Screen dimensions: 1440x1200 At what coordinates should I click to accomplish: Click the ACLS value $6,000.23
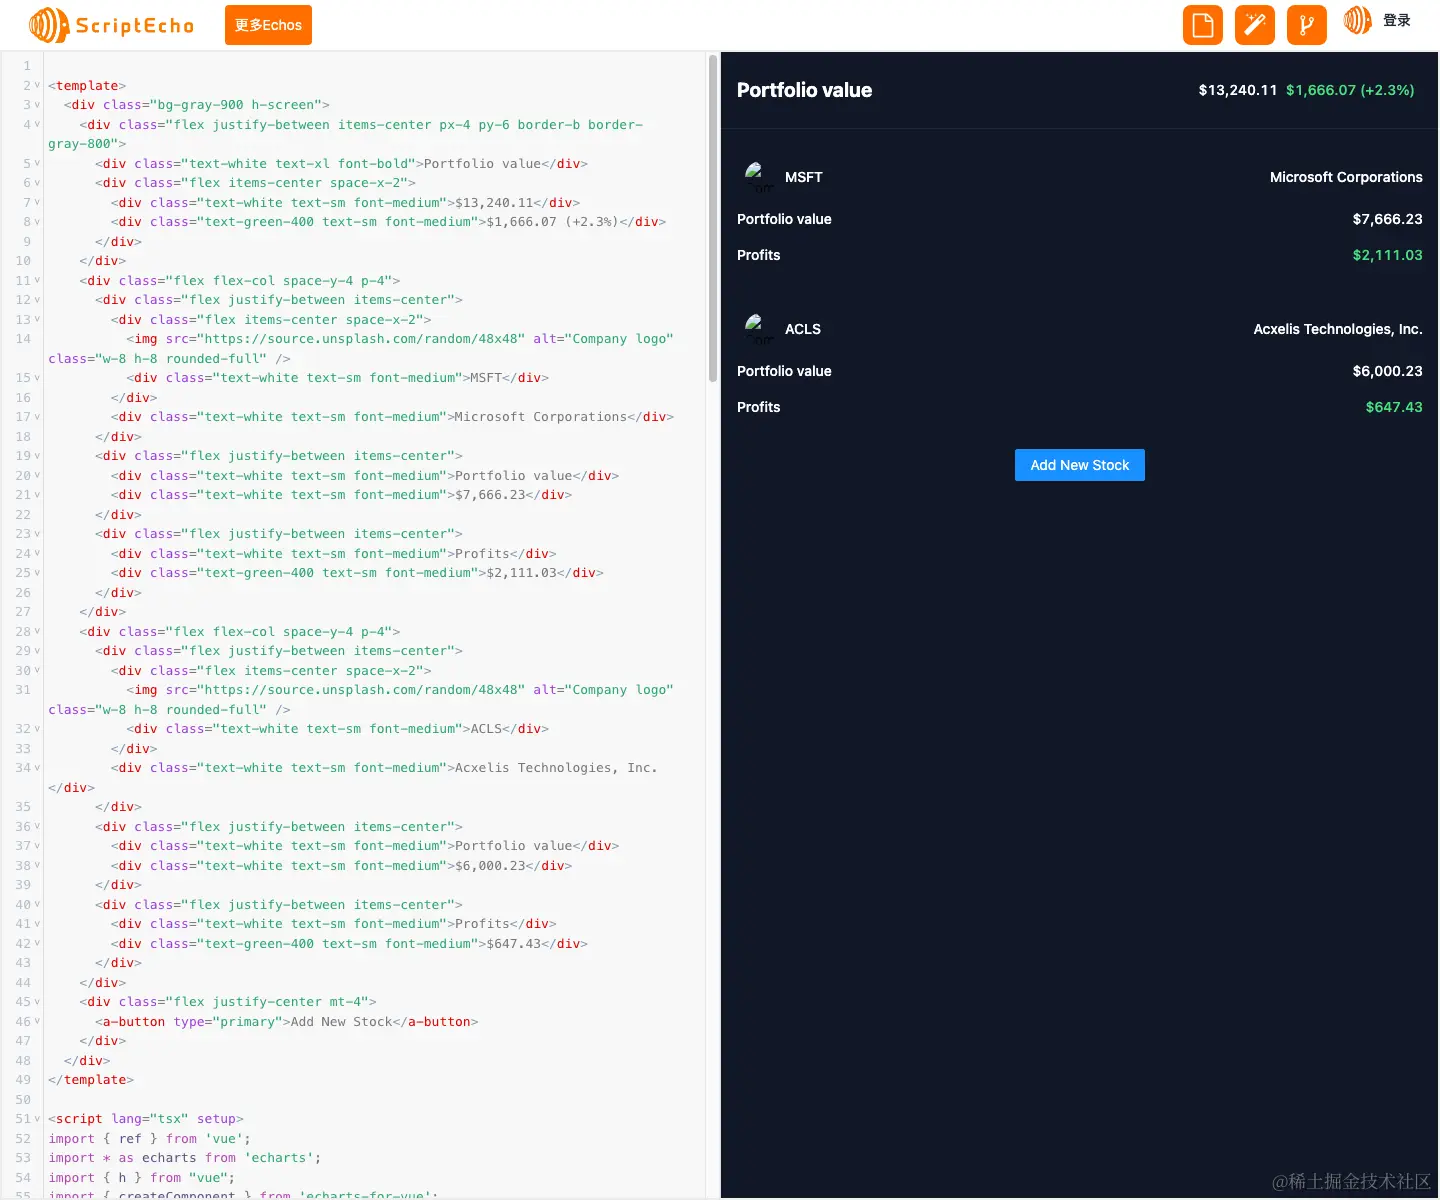point(1388,371)
